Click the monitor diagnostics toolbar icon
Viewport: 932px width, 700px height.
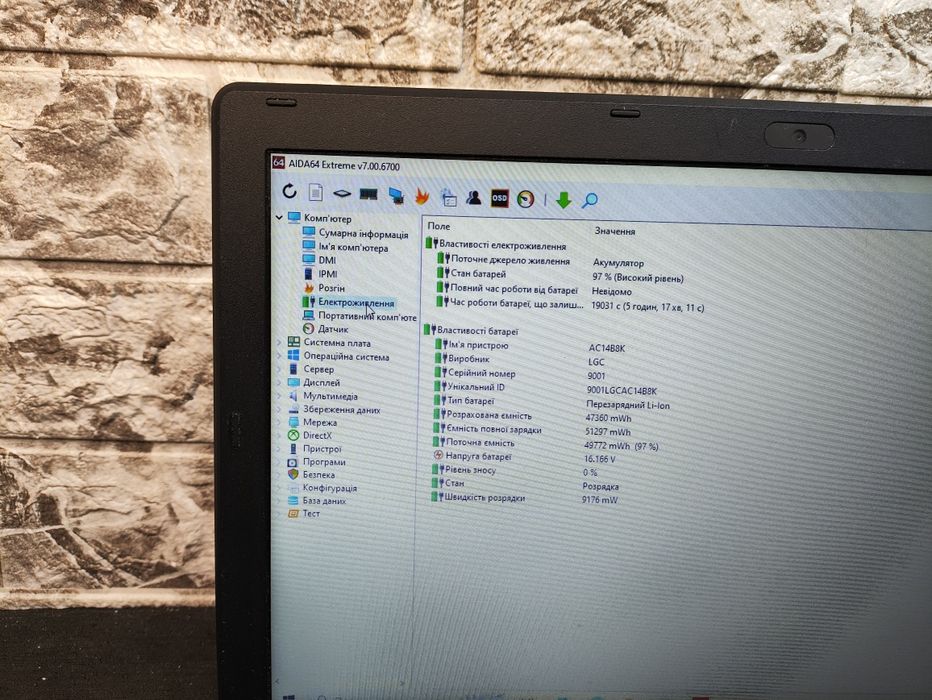tap(396, 196)
